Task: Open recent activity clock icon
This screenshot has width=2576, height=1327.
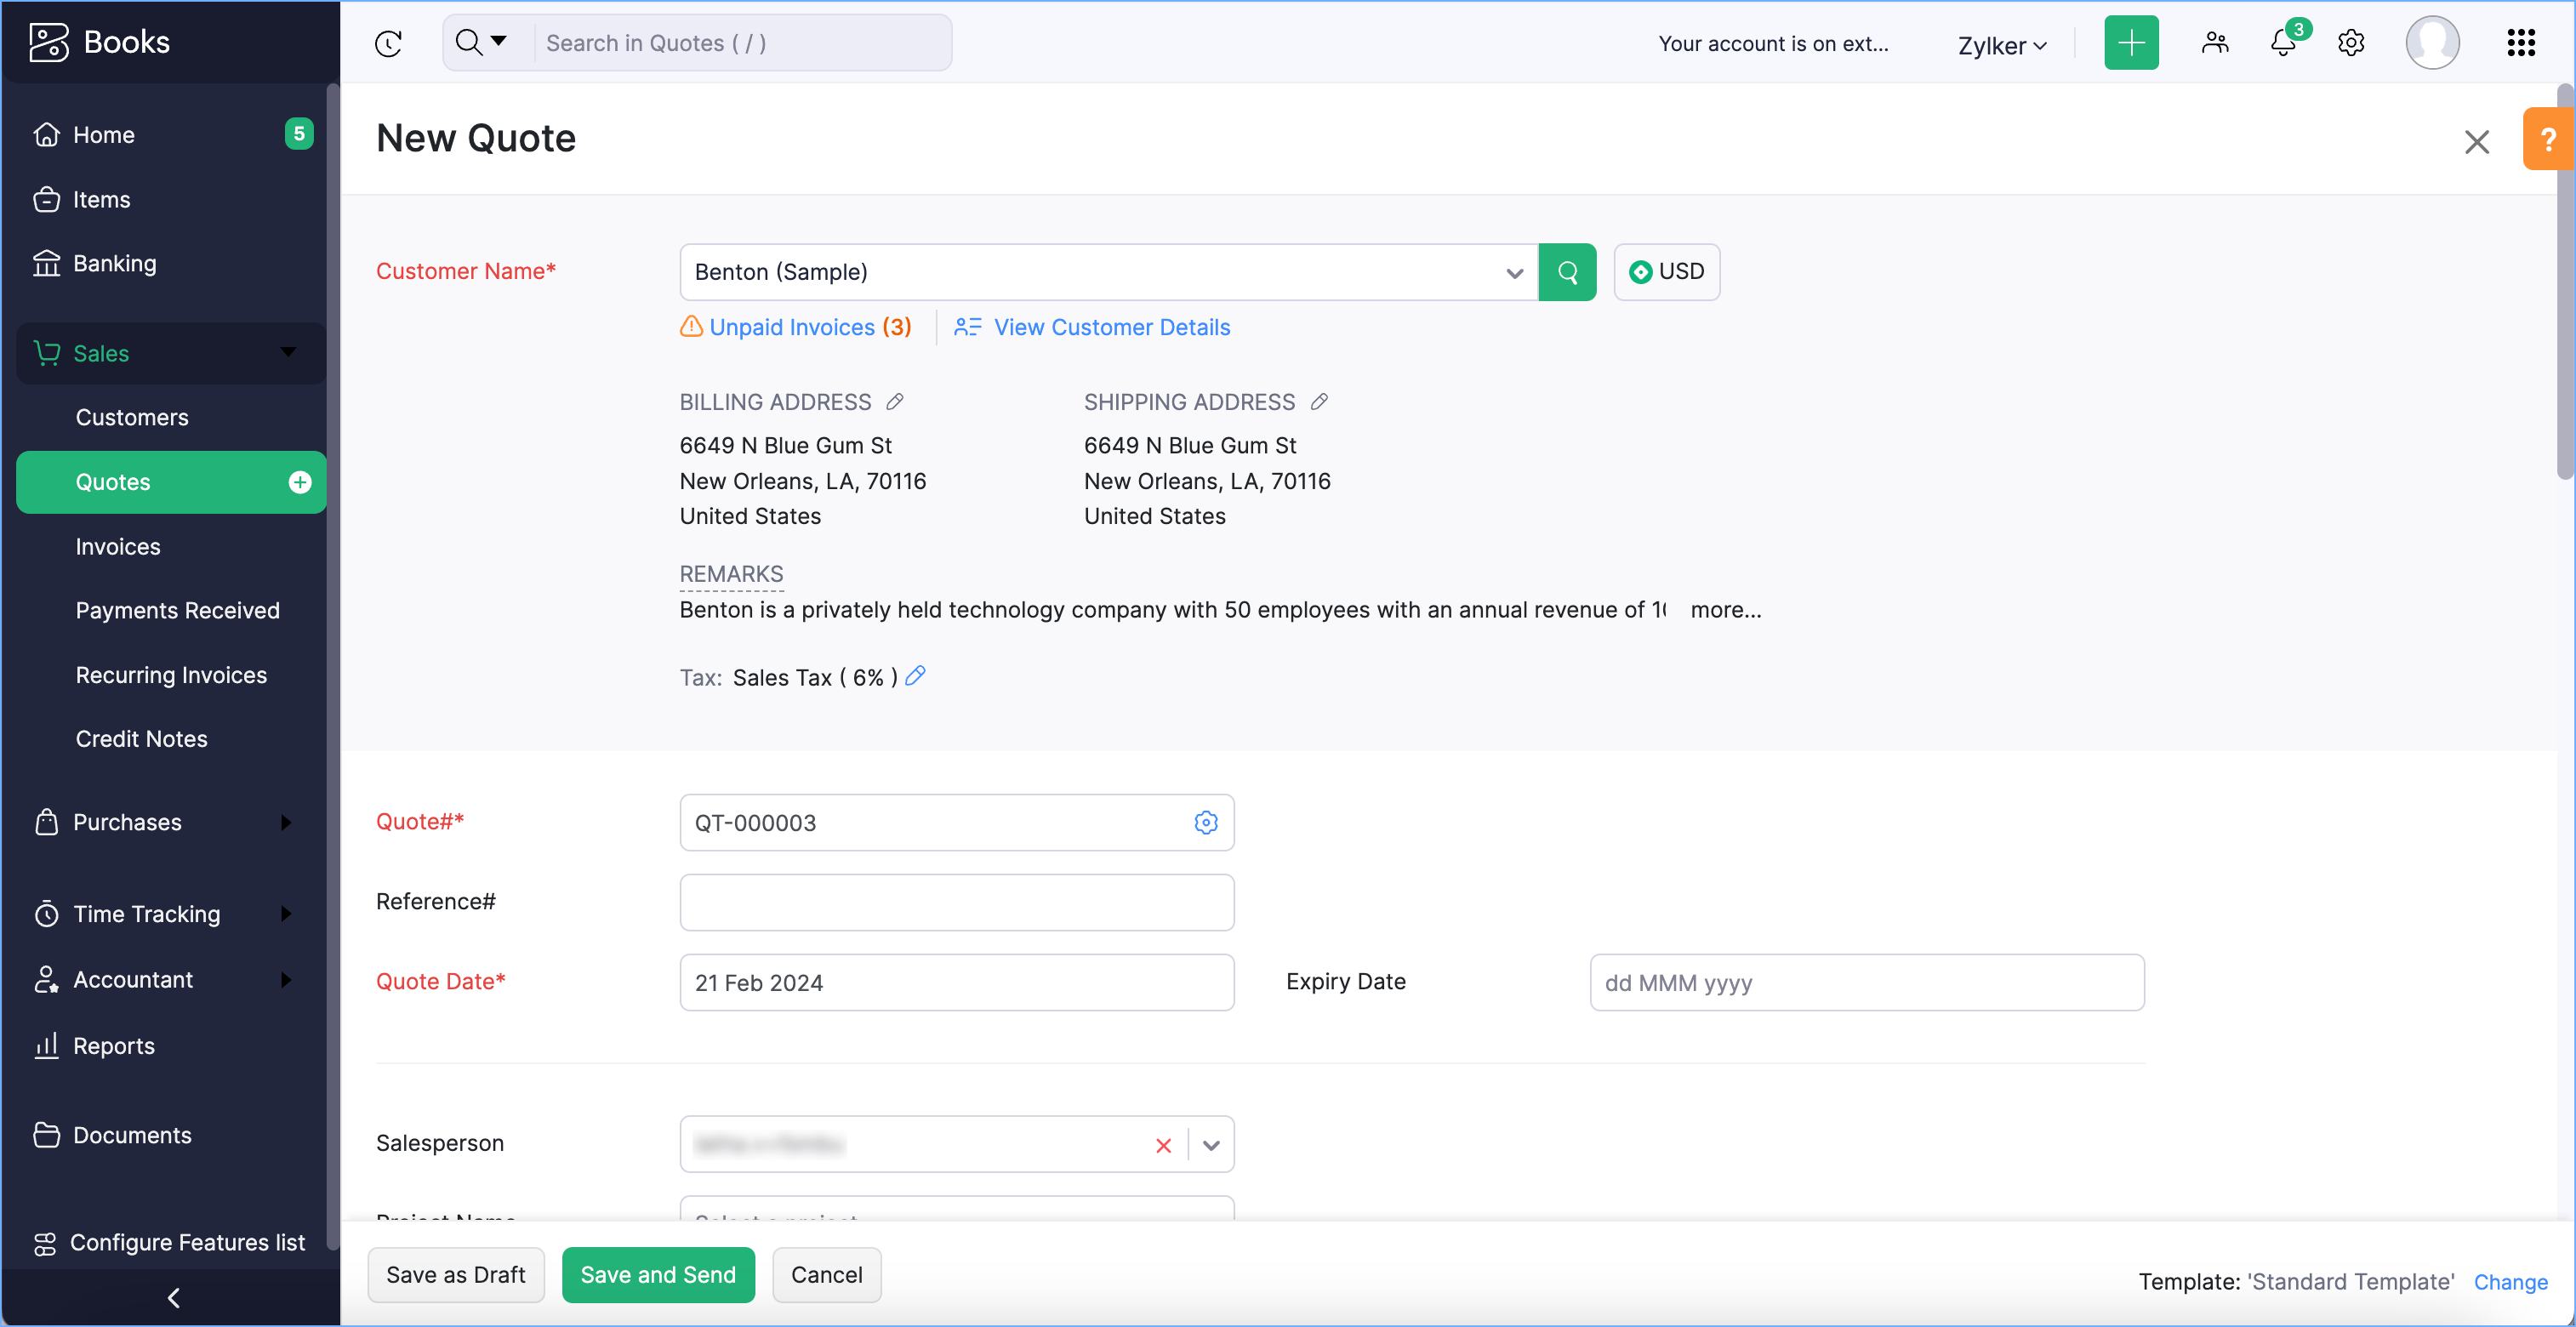Action: (388, 43)
